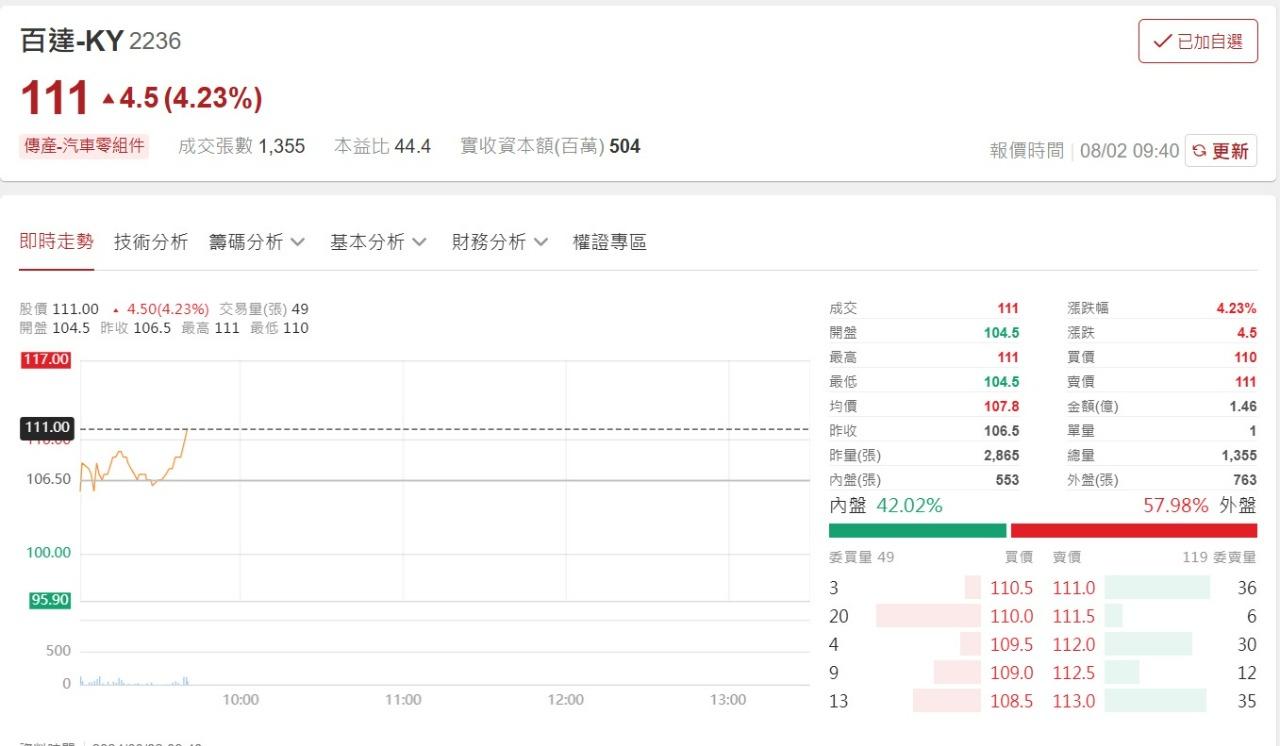Select the 110.5 best bid price
Viewport: 1280px width, 746px height.
coord(1011,588)
